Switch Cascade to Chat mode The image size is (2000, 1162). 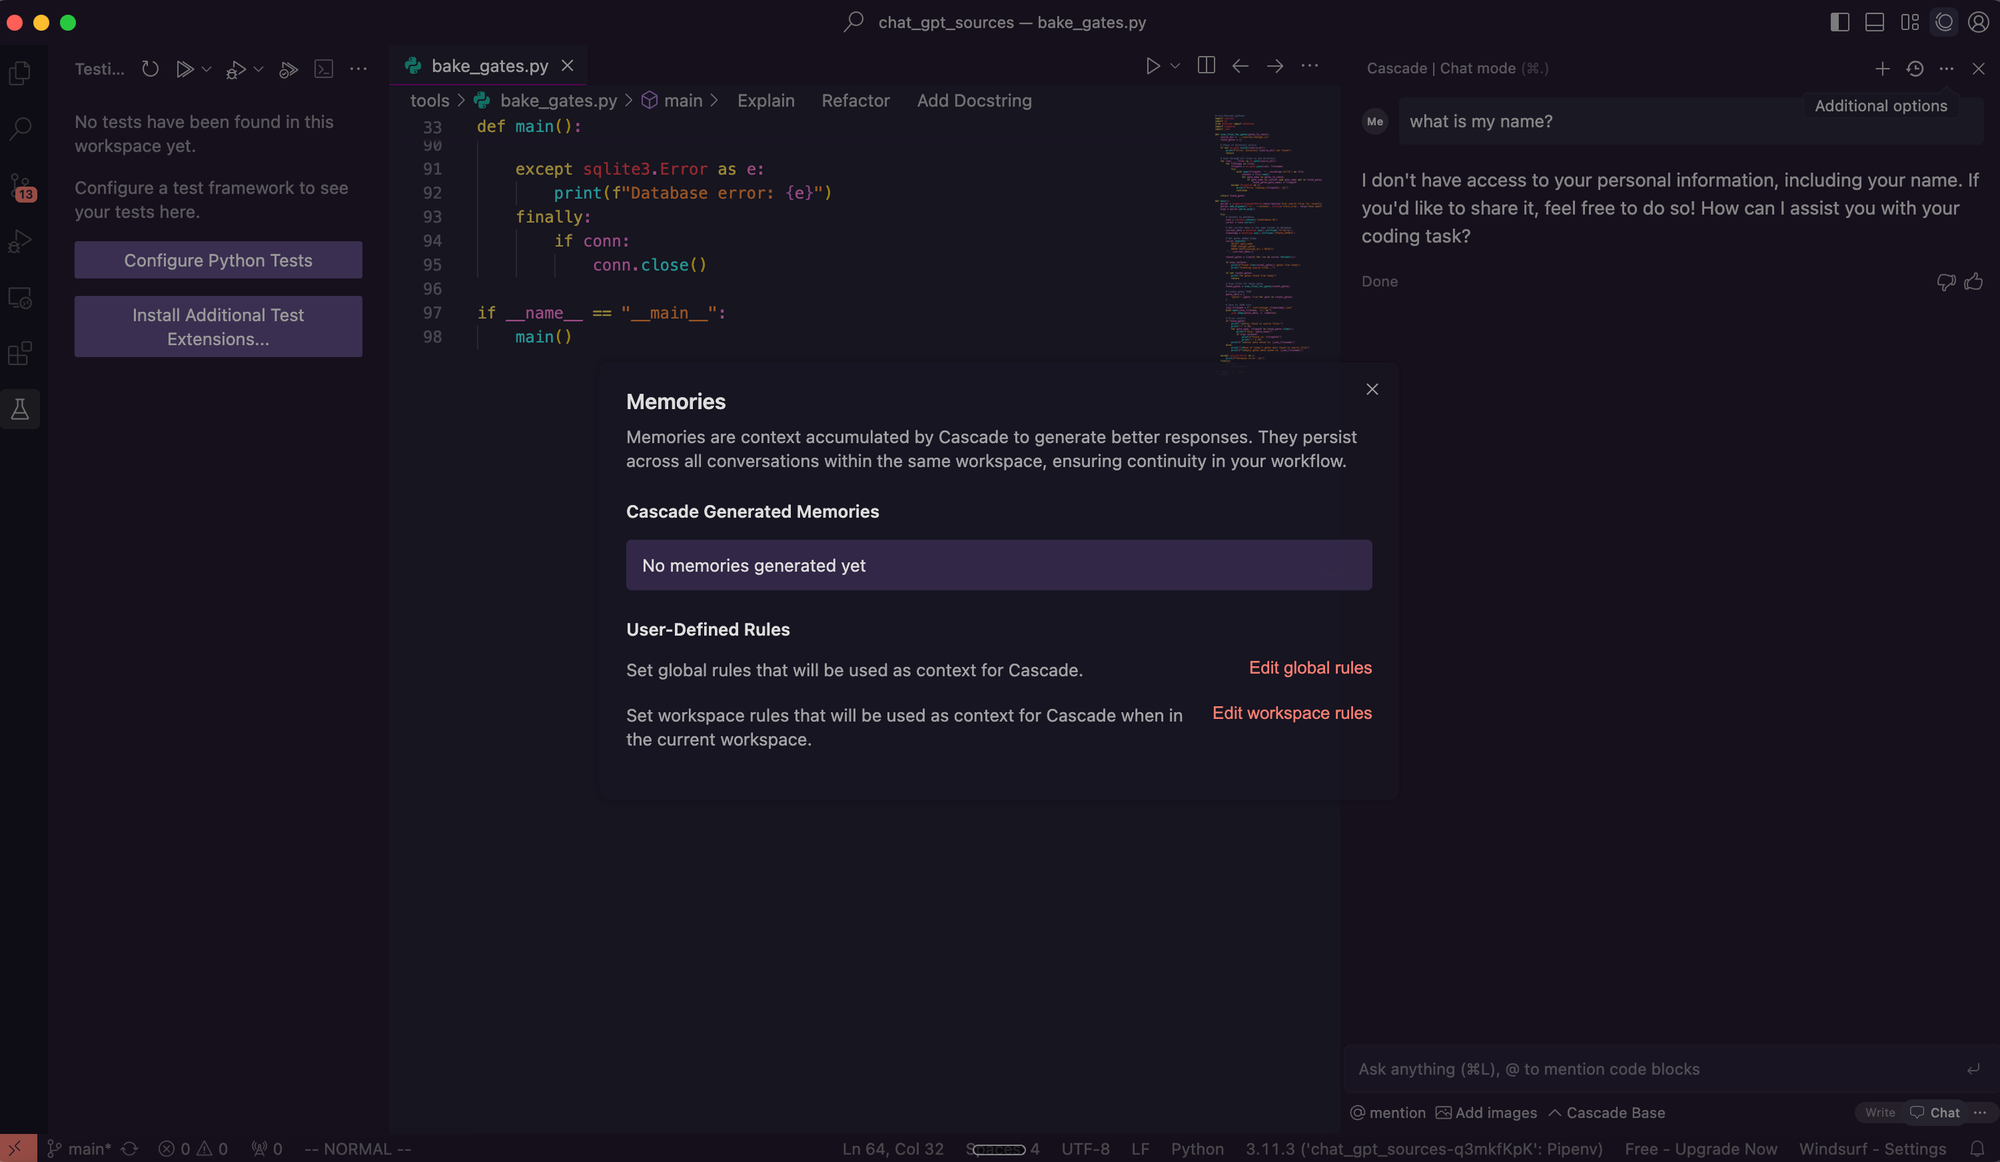tap(1936, 1112)
